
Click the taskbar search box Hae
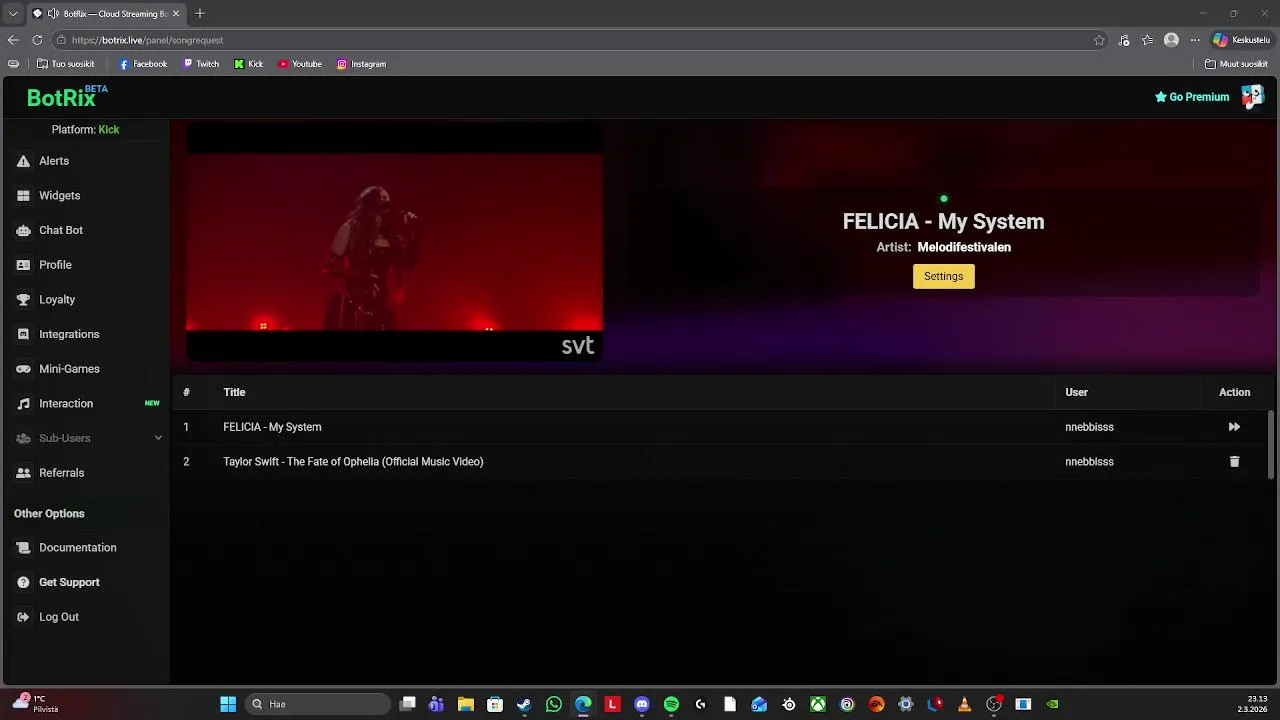[318, 705]
